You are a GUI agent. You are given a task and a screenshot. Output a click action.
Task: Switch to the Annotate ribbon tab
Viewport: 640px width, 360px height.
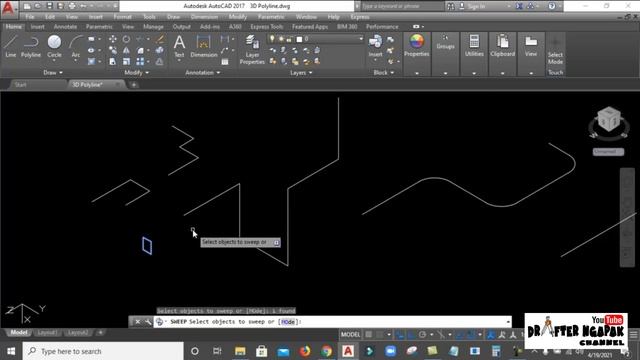pos(65,27)
